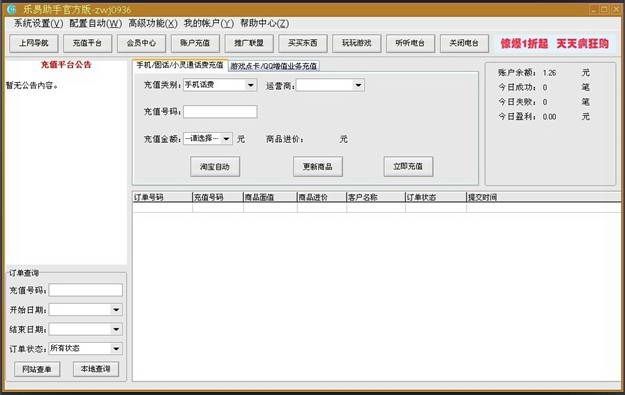The width and height of the screenshot is (625, 395).
Task: Open the 运营商 dropdown list
Action: (x=358, y=85)
